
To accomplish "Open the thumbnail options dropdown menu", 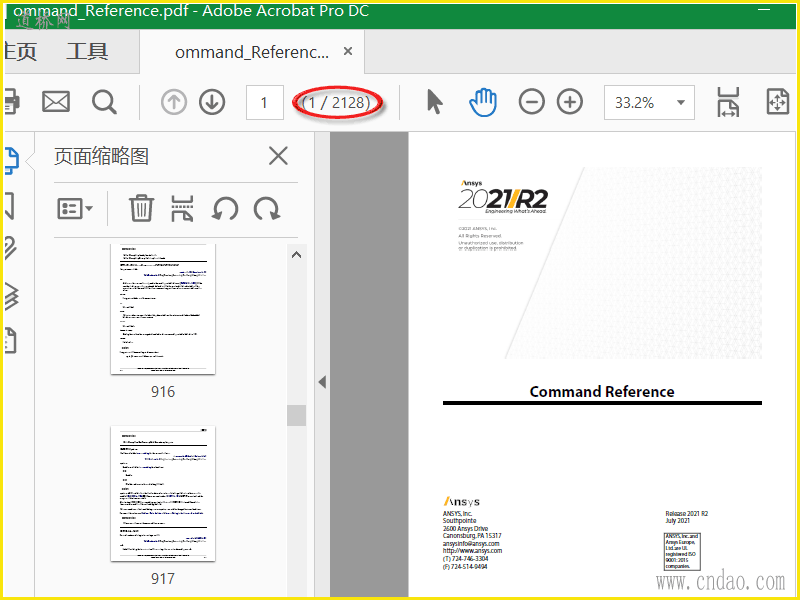I will point(74,209).
